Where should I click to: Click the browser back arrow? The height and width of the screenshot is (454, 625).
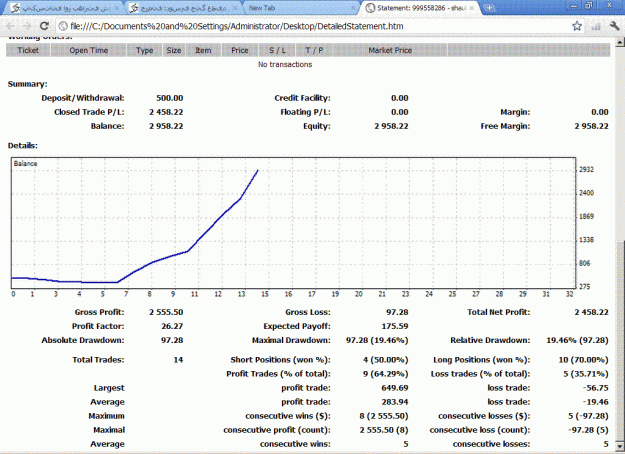point(10,26)
